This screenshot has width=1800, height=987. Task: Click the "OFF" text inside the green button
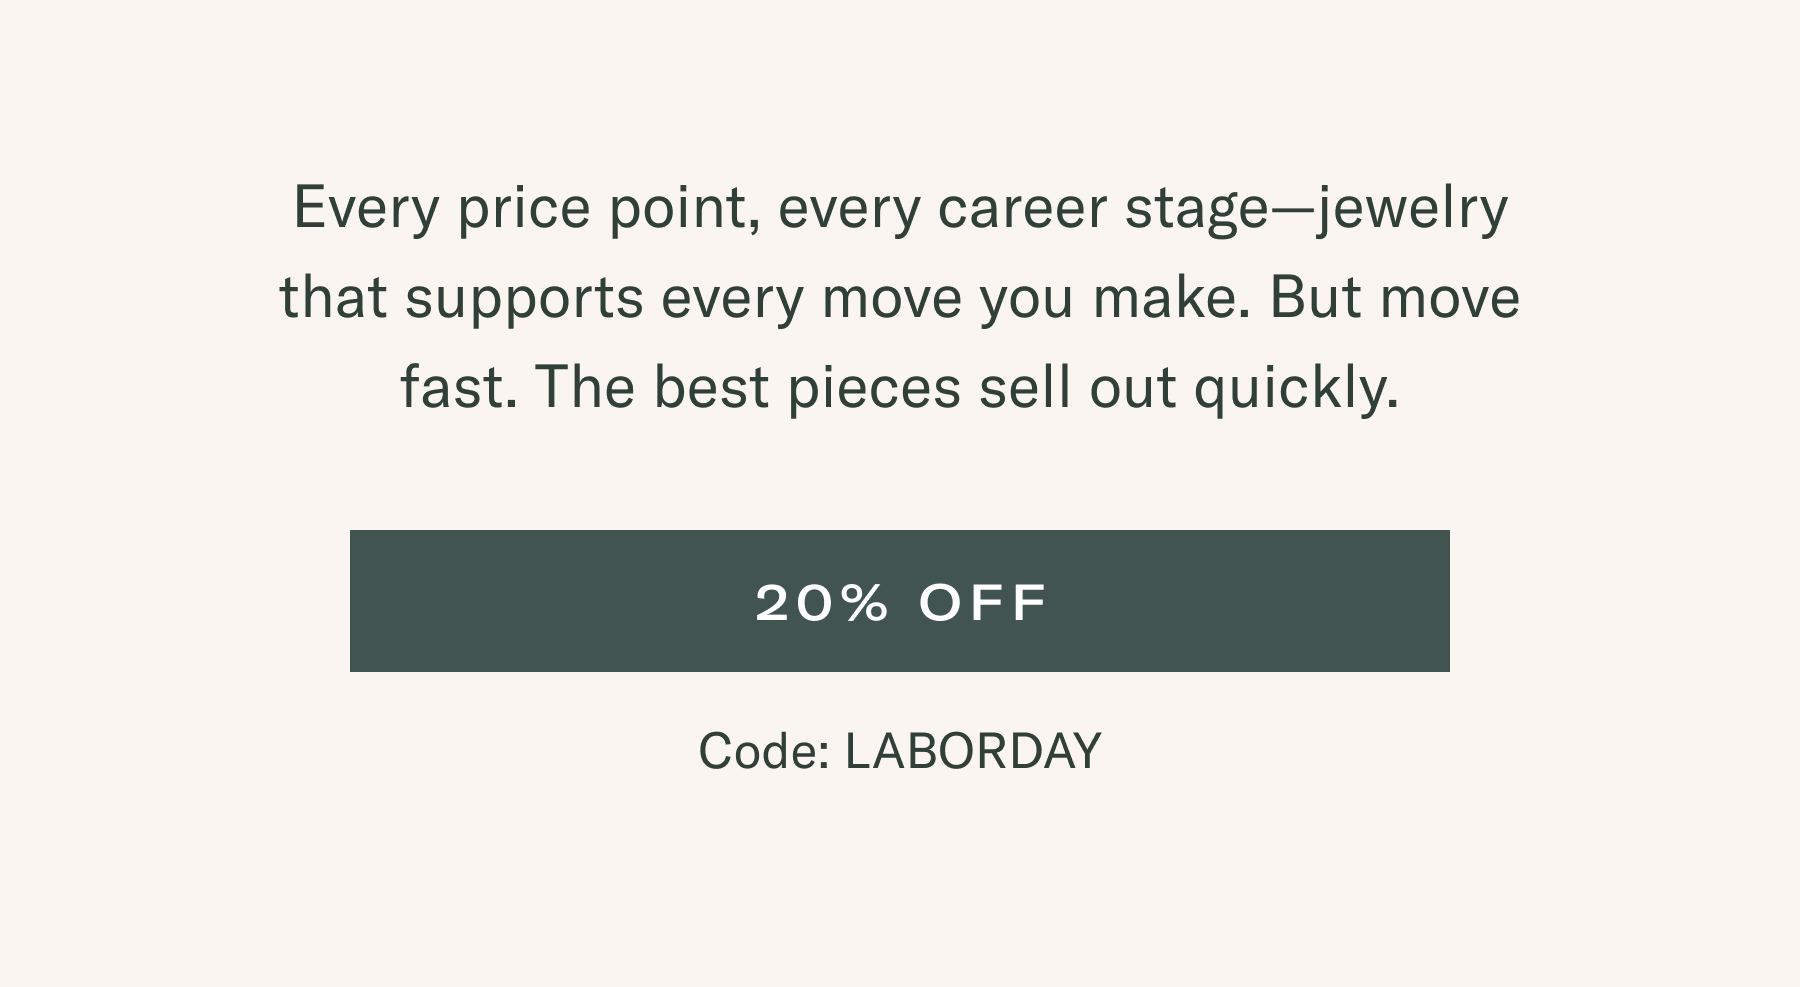click(983, 602)
